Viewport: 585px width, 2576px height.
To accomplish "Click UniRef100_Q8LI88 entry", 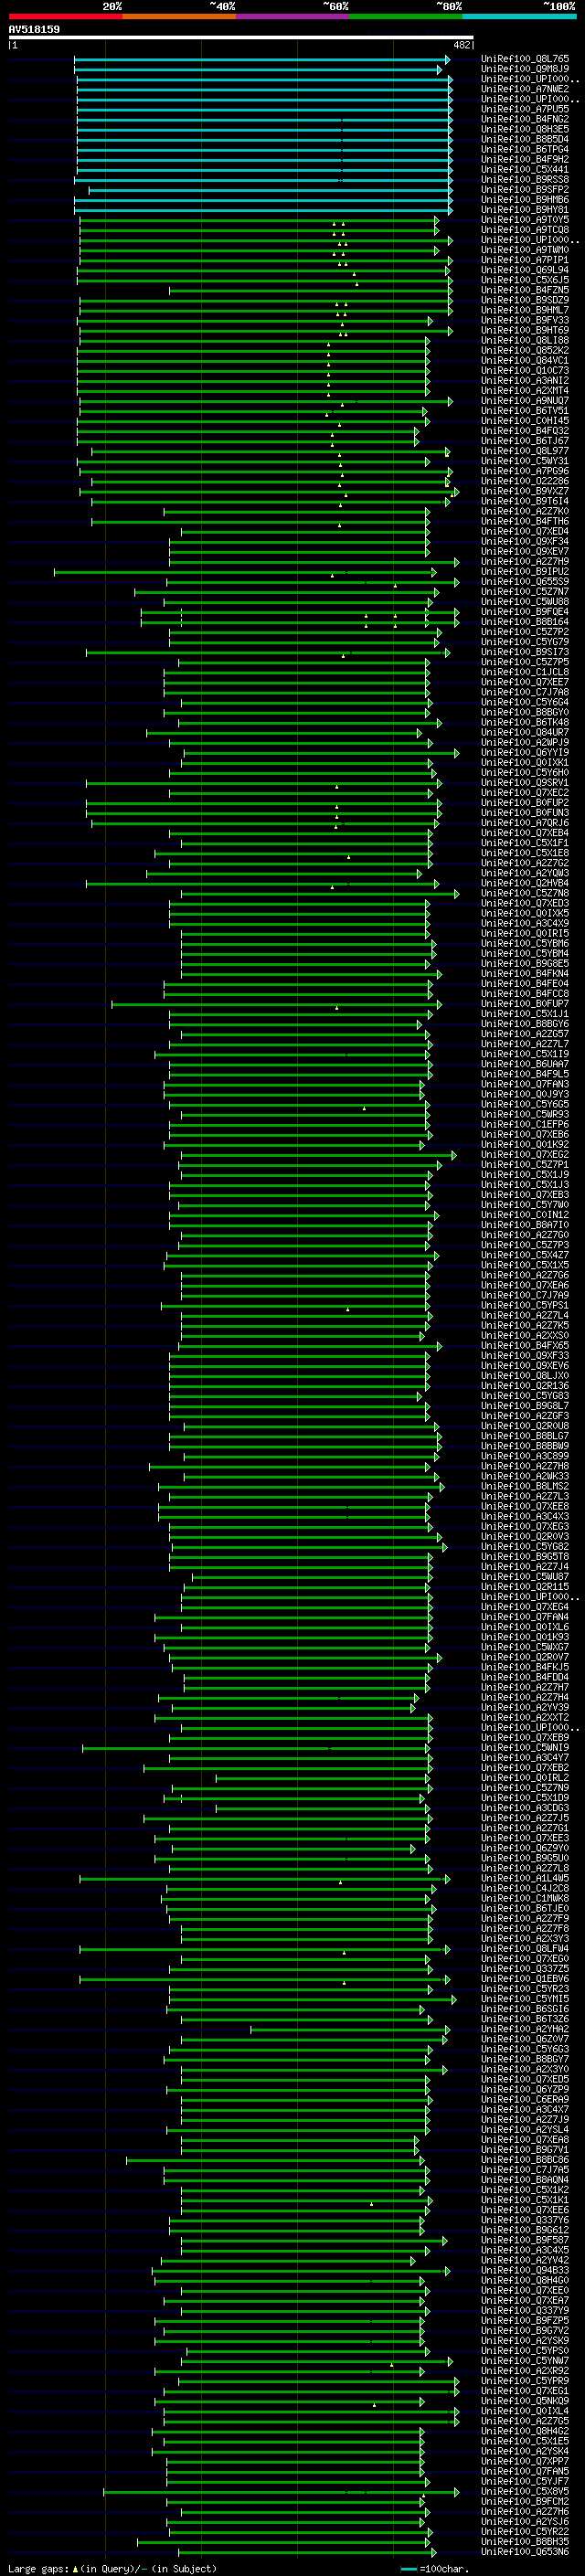I will (525, 341).
